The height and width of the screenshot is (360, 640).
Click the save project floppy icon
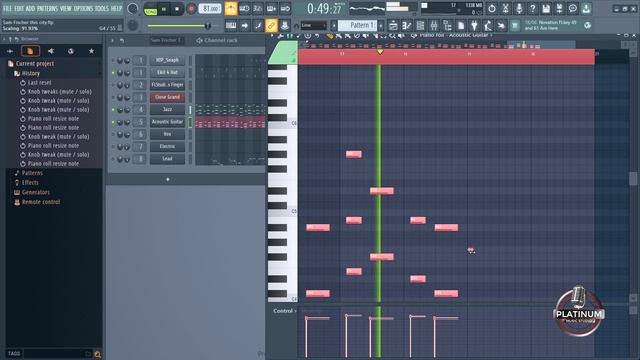click(546, 9)
